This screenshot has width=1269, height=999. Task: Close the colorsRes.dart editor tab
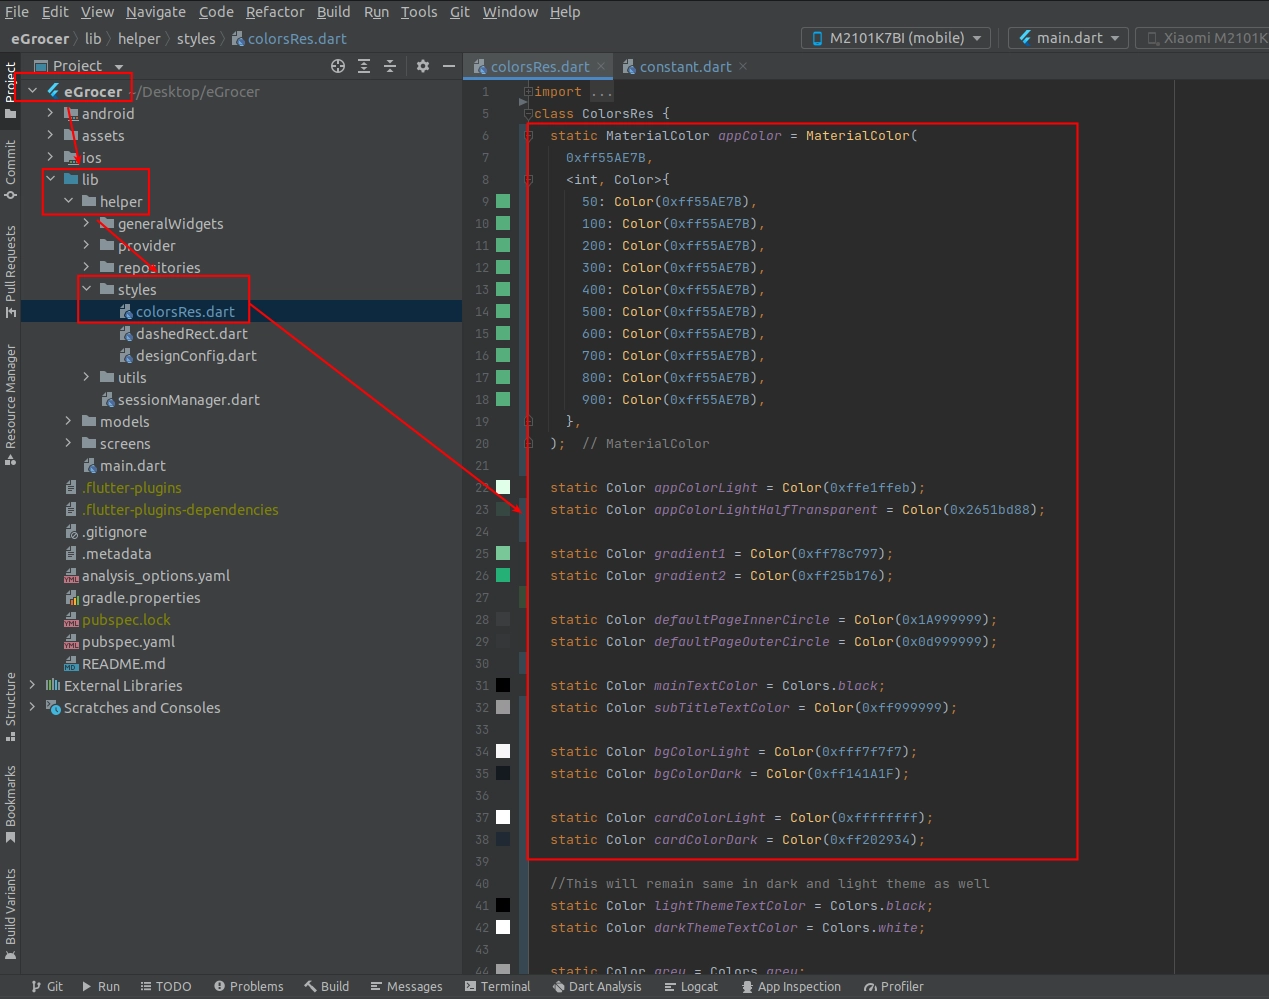coord(601,66)
